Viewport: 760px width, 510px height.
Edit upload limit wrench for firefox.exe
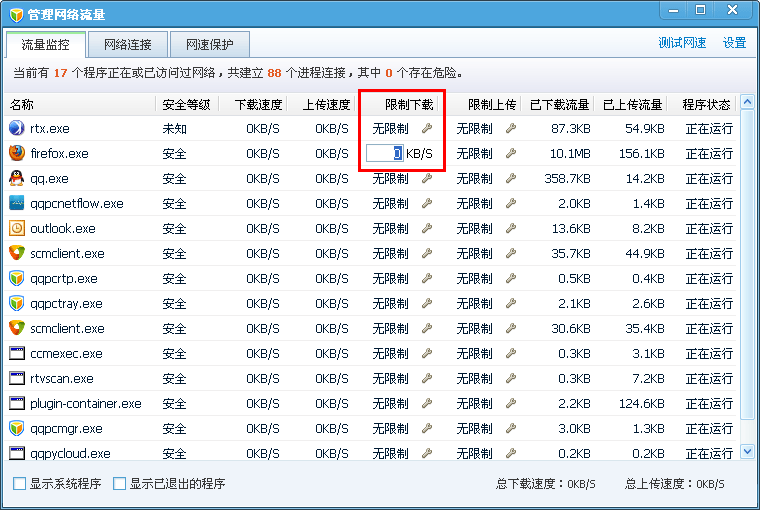tap(511, 153)
